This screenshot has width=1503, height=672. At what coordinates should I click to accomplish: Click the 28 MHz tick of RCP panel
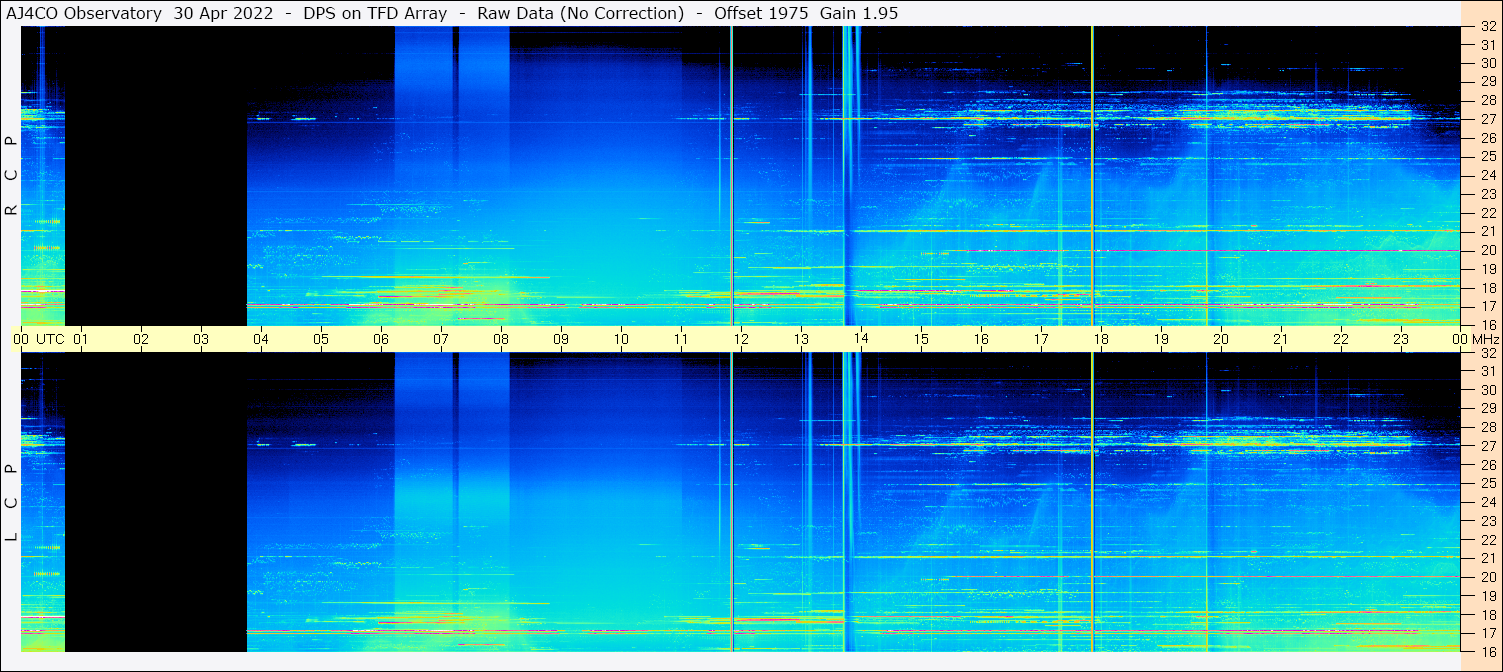[x=1488, y=101]
